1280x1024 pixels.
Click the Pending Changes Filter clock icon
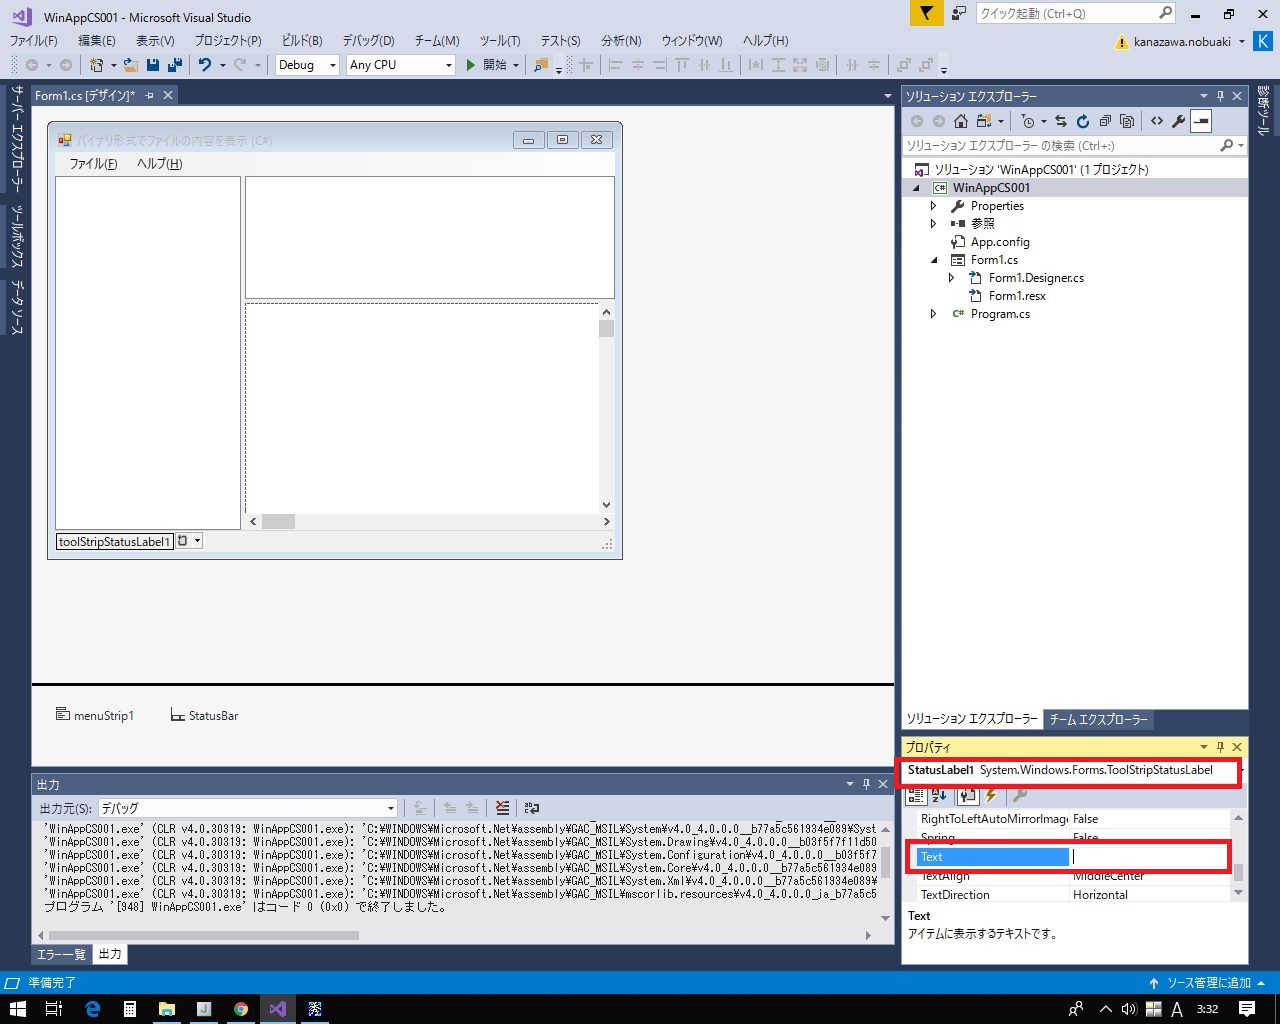[x=1028, y=121]
